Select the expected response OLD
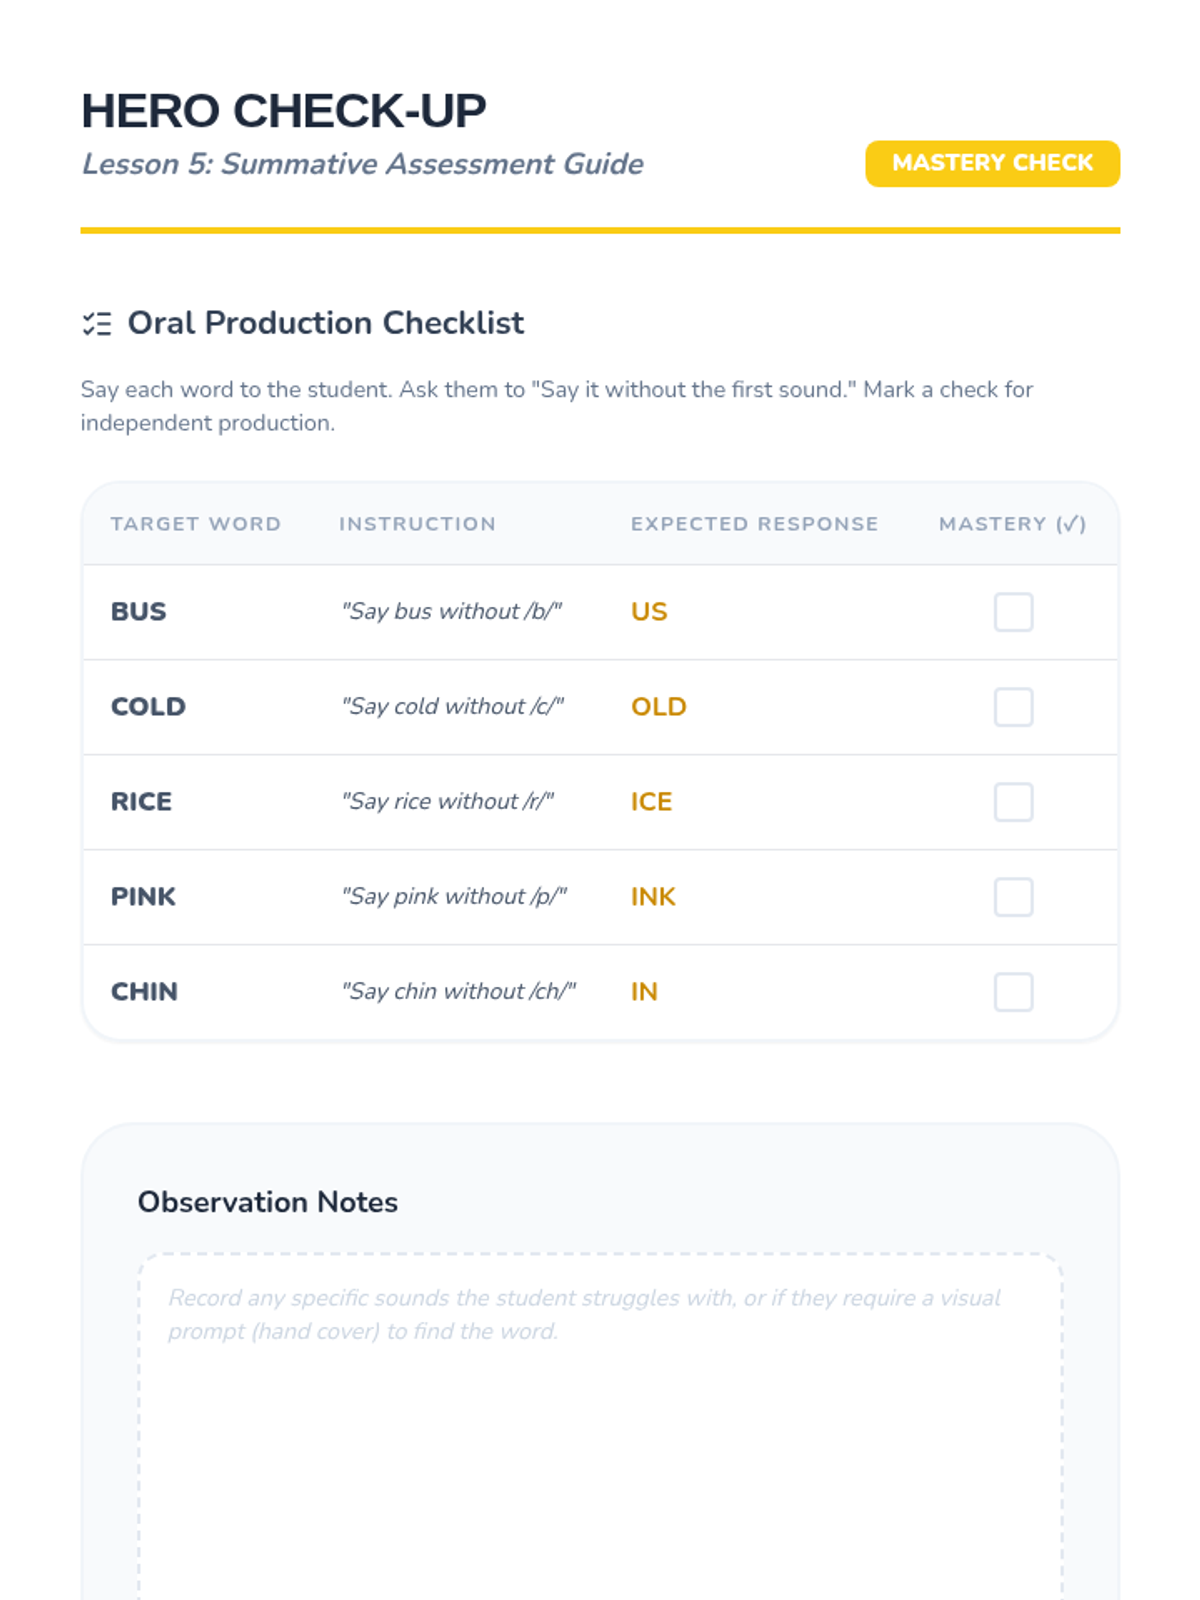Viewport: 1200px width, 1600px height. (658, 707)
